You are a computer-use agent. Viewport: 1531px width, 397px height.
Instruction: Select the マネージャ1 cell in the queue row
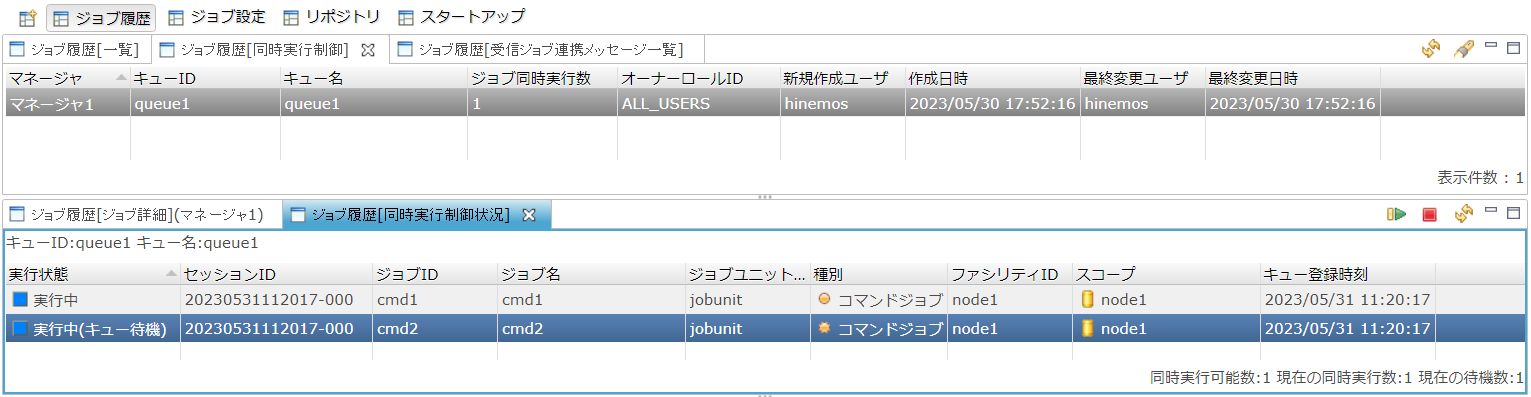coord(67,103)
